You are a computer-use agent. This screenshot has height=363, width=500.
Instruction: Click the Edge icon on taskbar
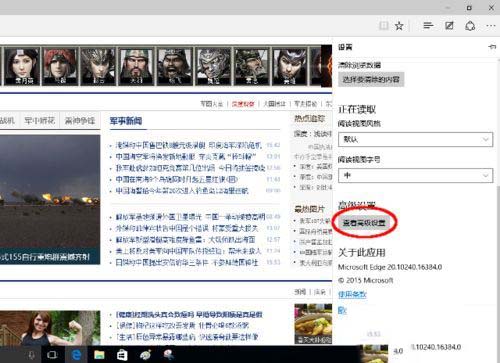point(76,355)
